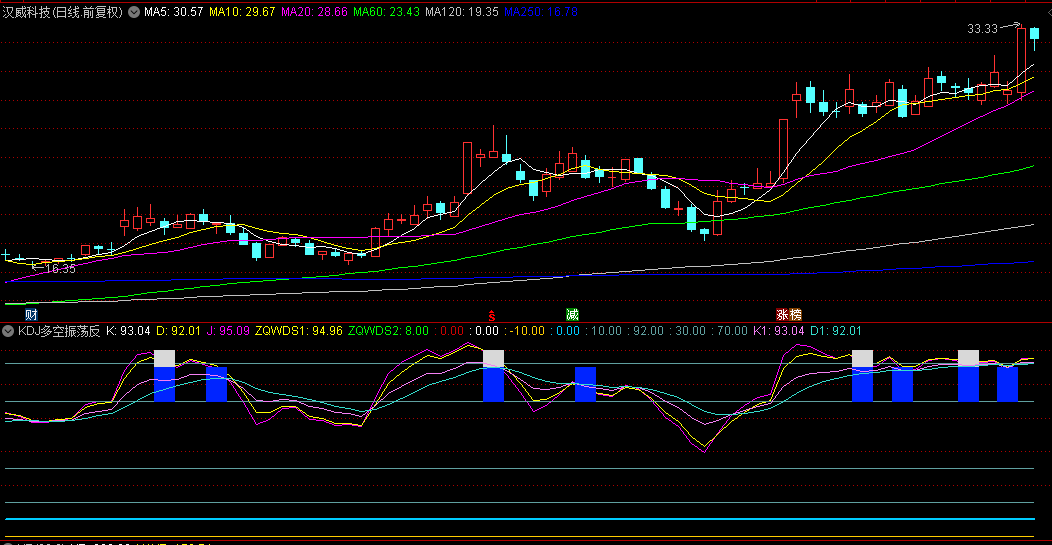
Task: Click the first gray-topped blue KDJ signal bar
Action: 164,376
